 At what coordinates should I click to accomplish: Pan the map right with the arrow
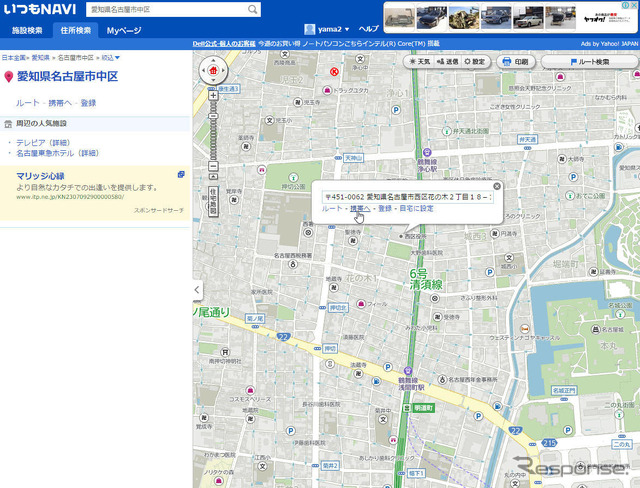[x=223, y=70]
